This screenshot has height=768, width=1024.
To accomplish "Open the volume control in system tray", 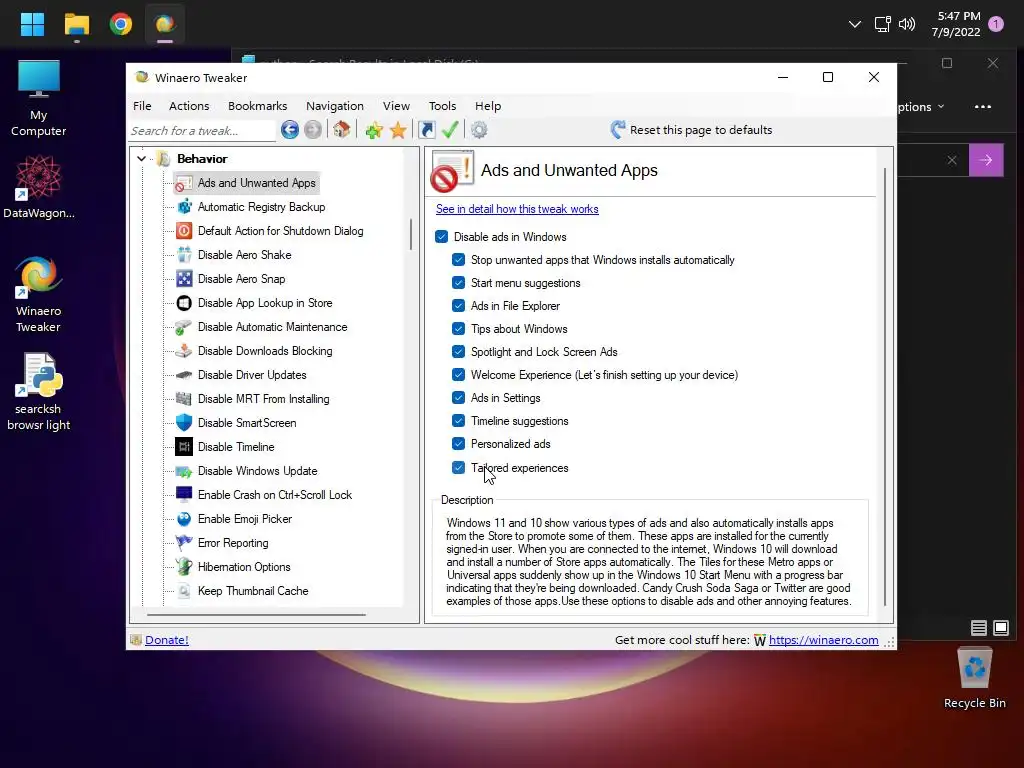I will pyautogui.click(x=906, y=25).
